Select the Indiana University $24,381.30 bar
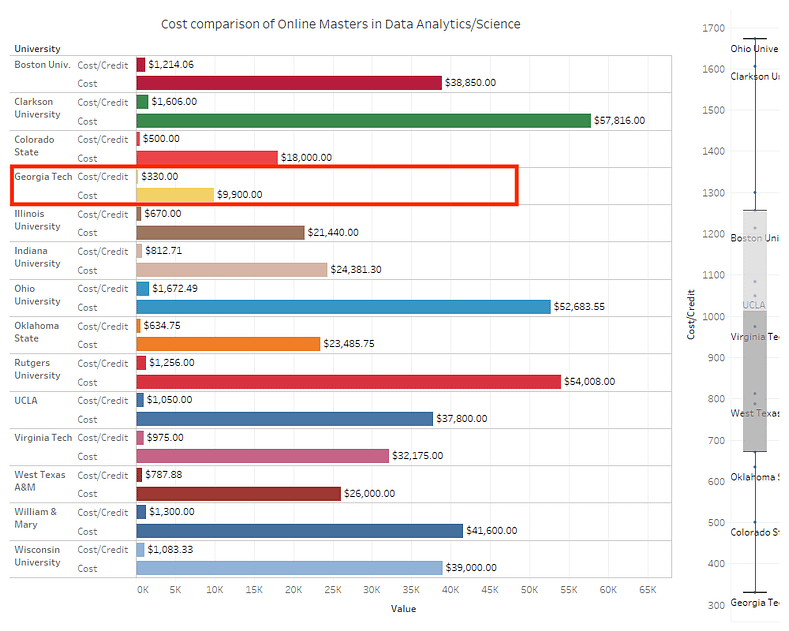 coord(231,270)
